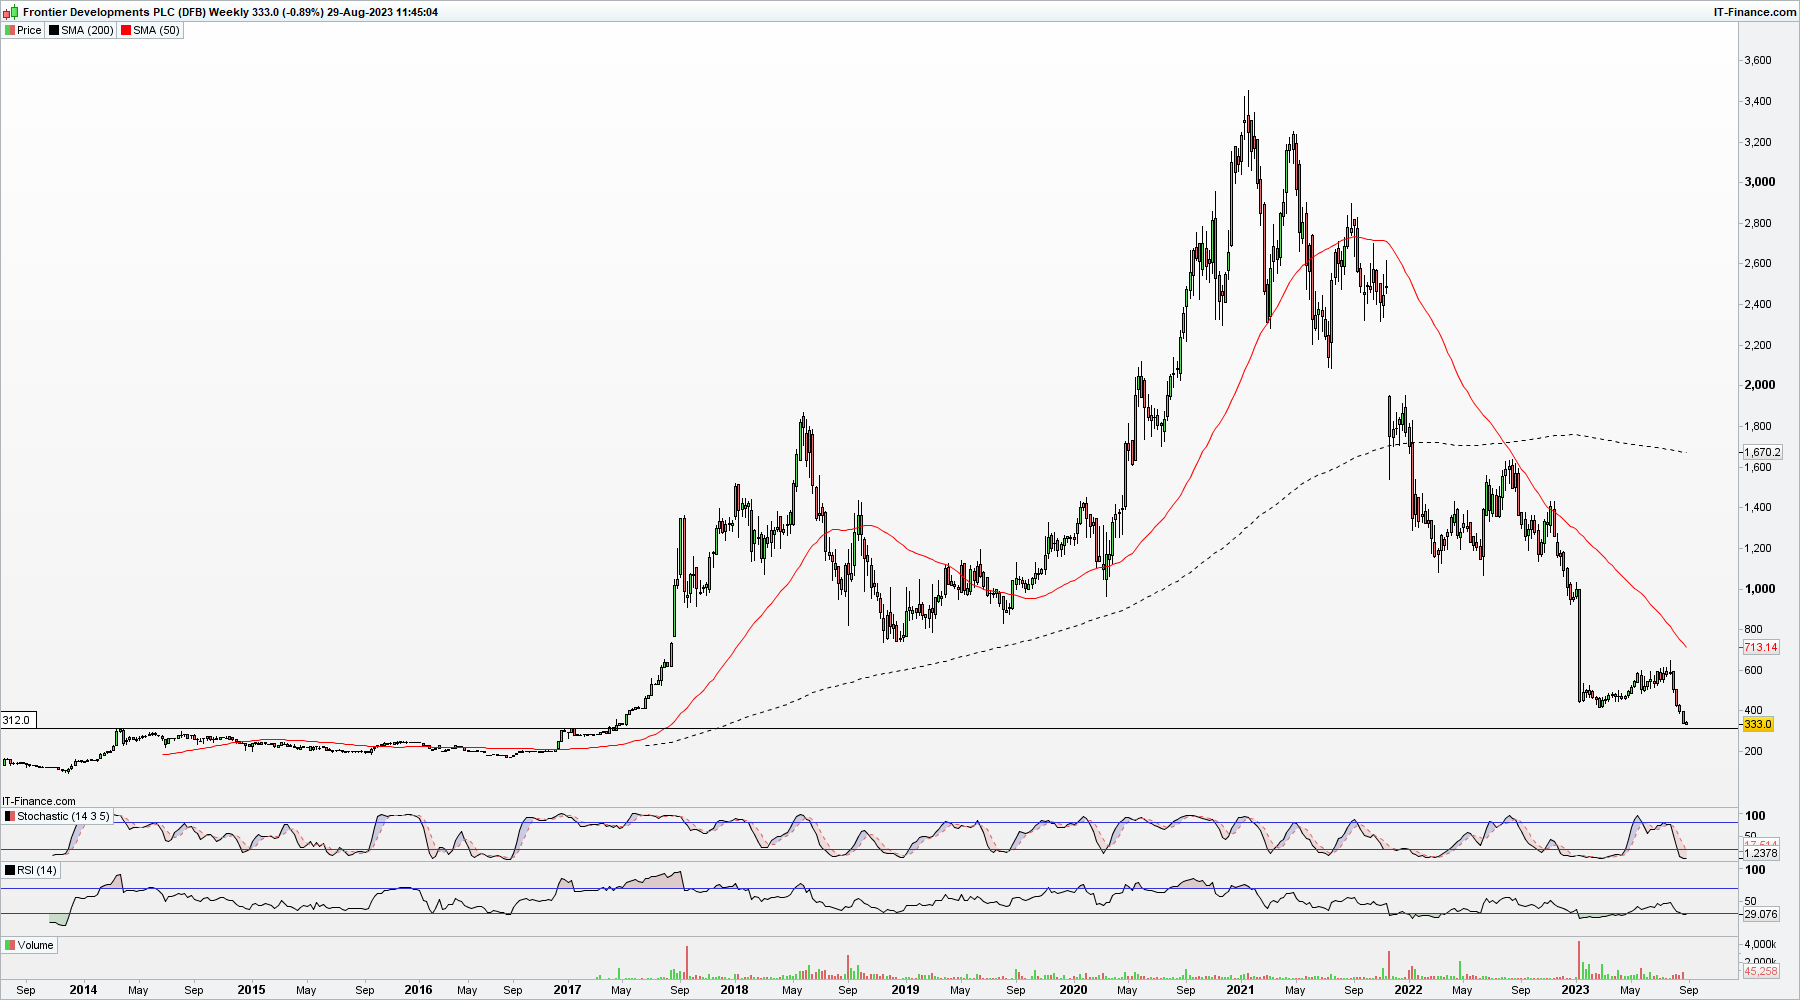1800x1000 pixels.
Task: Click the 3,600 price axis label
Action: pos(1757,60)
